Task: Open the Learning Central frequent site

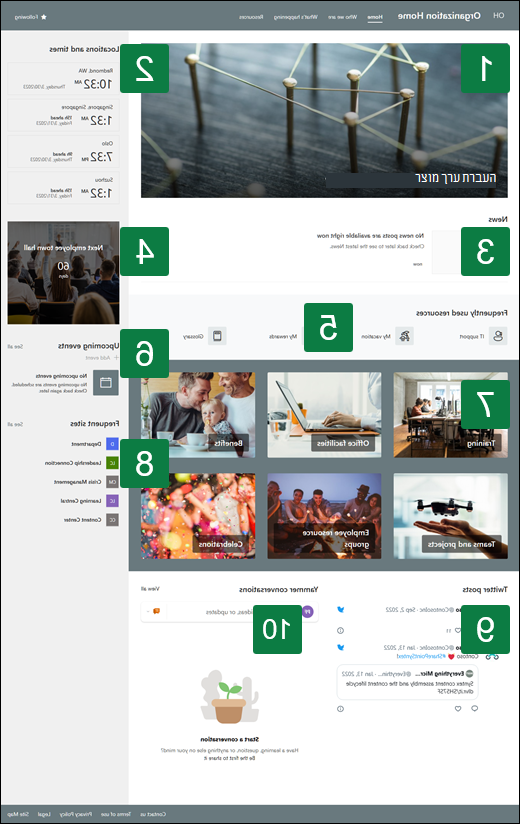Action: coord(81,501)
